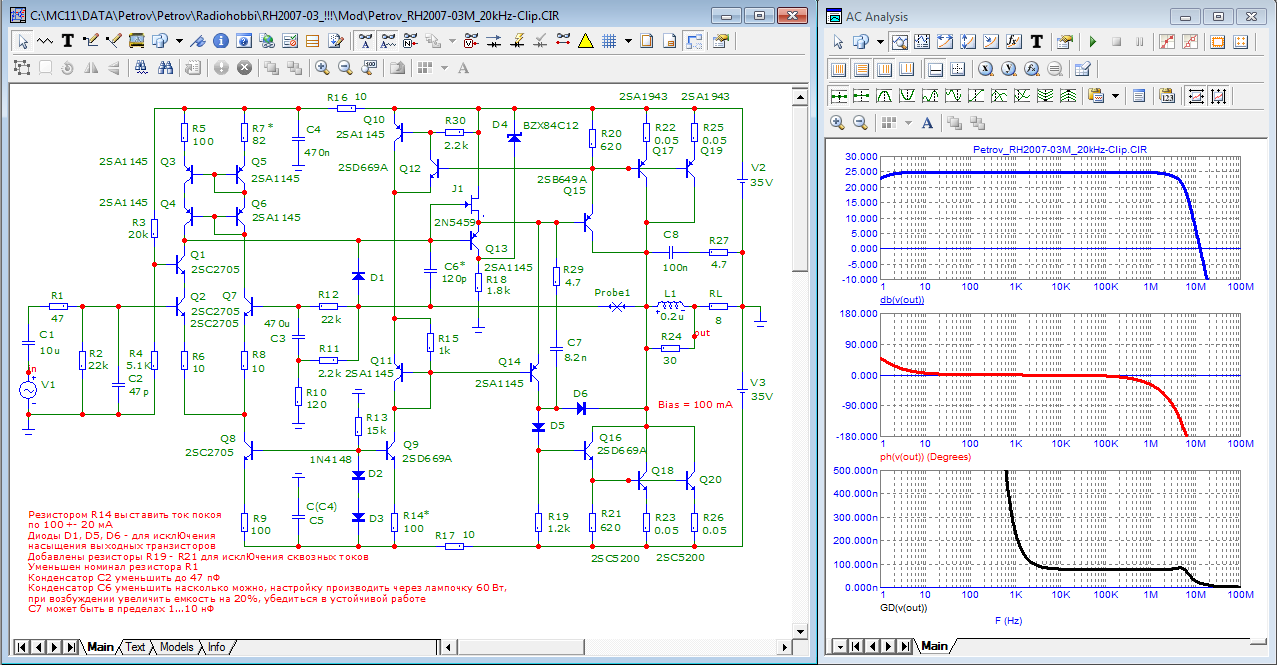The image size is (1277, 665).
Task: Click the fx function icon in AC Analysis
Action: point(1013,42)
